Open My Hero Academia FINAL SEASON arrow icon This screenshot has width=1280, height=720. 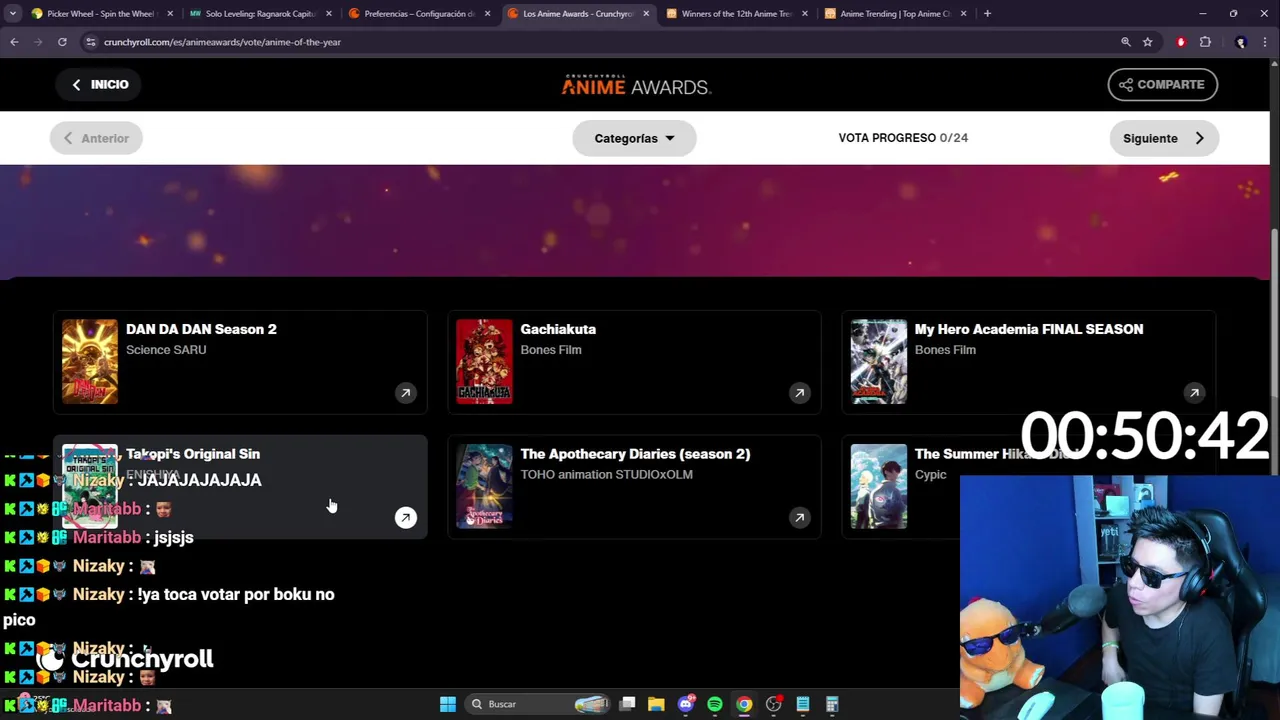coord(1194,393)
